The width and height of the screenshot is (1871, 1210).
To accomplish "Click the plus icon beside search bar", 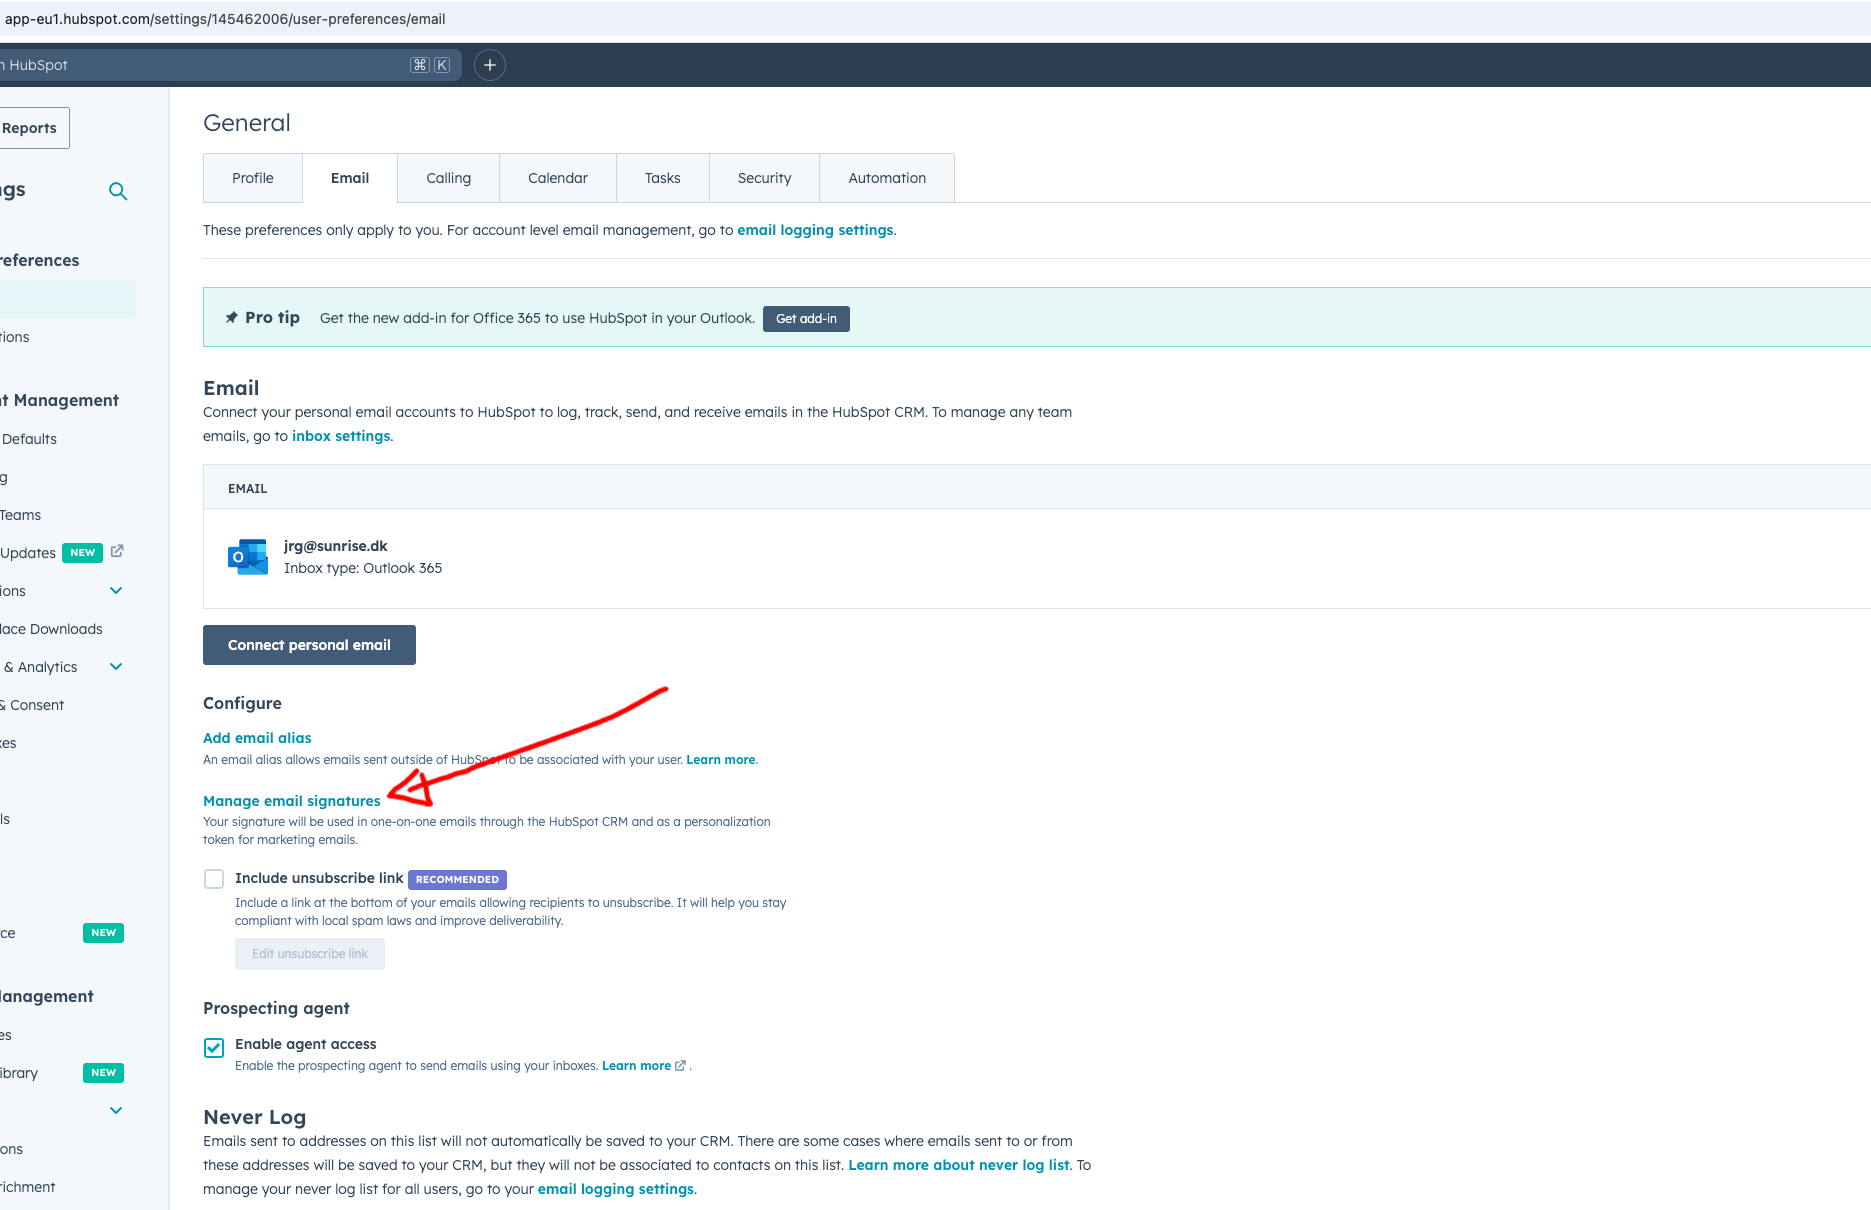I will [489, 65].
